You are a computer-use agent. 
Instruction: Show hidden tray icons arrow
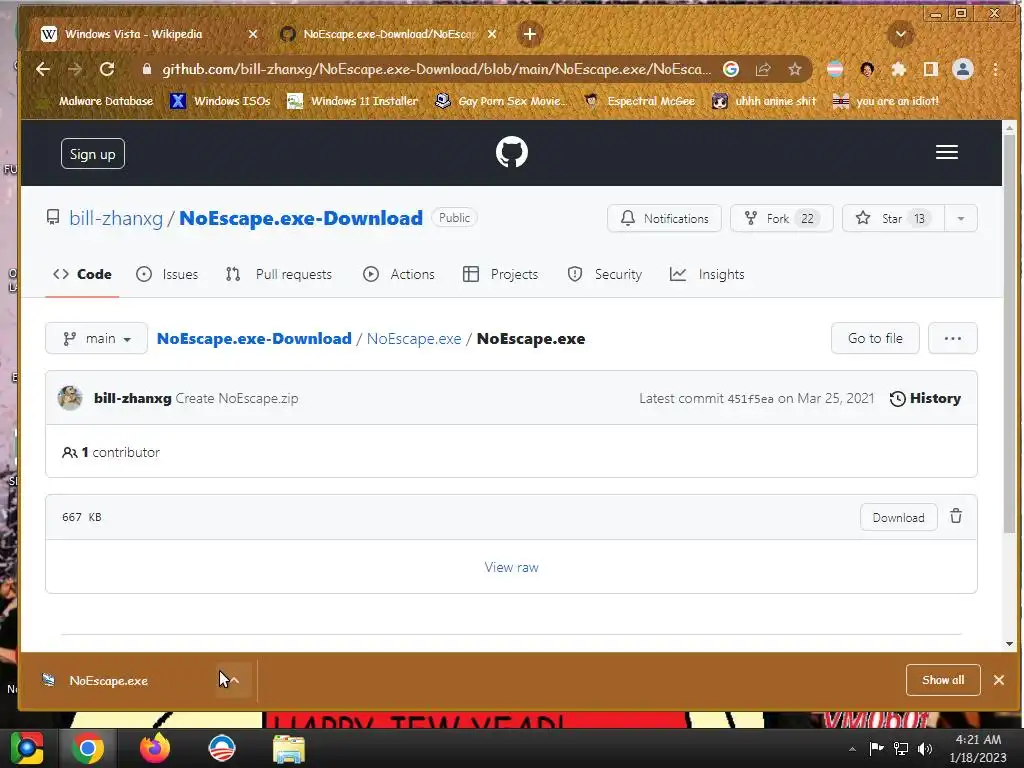[852, 749]
